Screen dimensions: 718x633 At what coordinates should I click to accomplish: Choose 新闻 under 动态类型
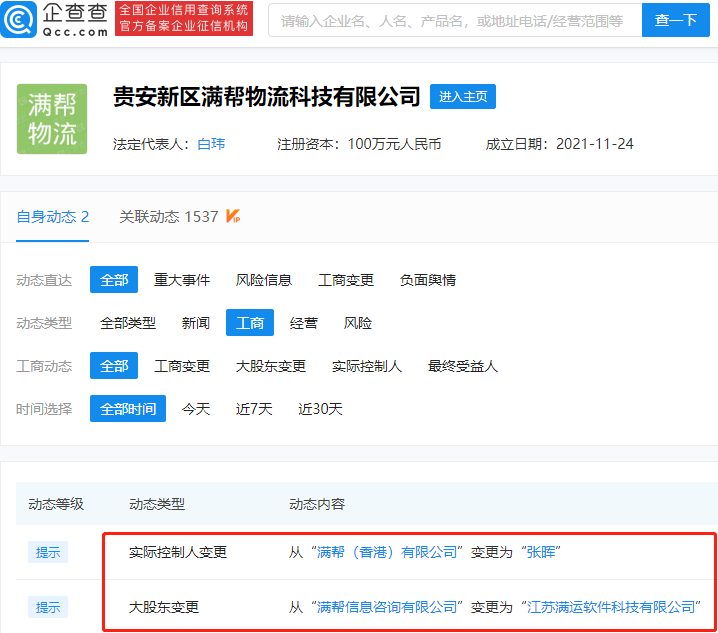click(x=196, y=323)
